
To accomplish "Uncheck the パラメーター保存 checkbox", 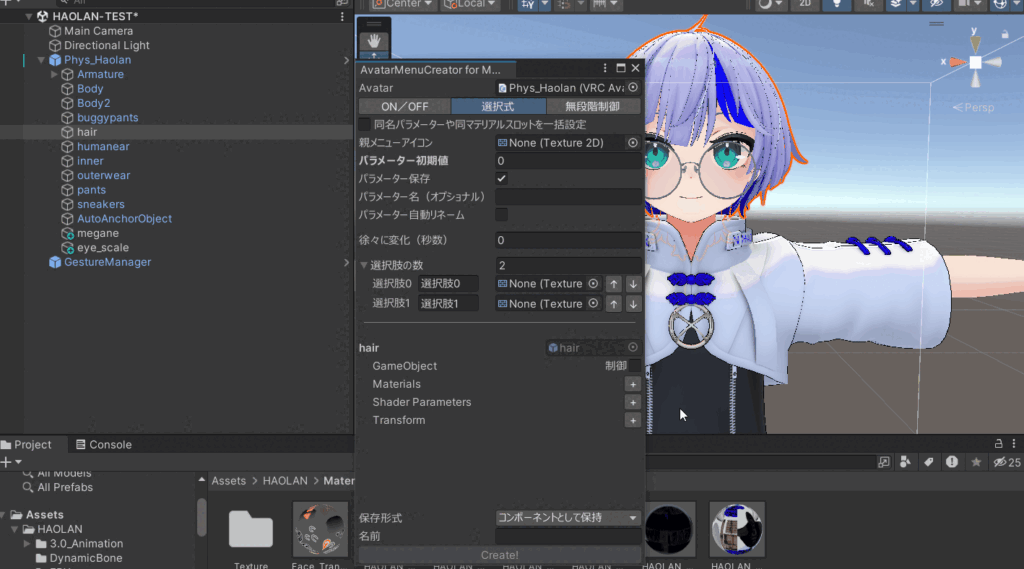I will click(x=501, y=178).
